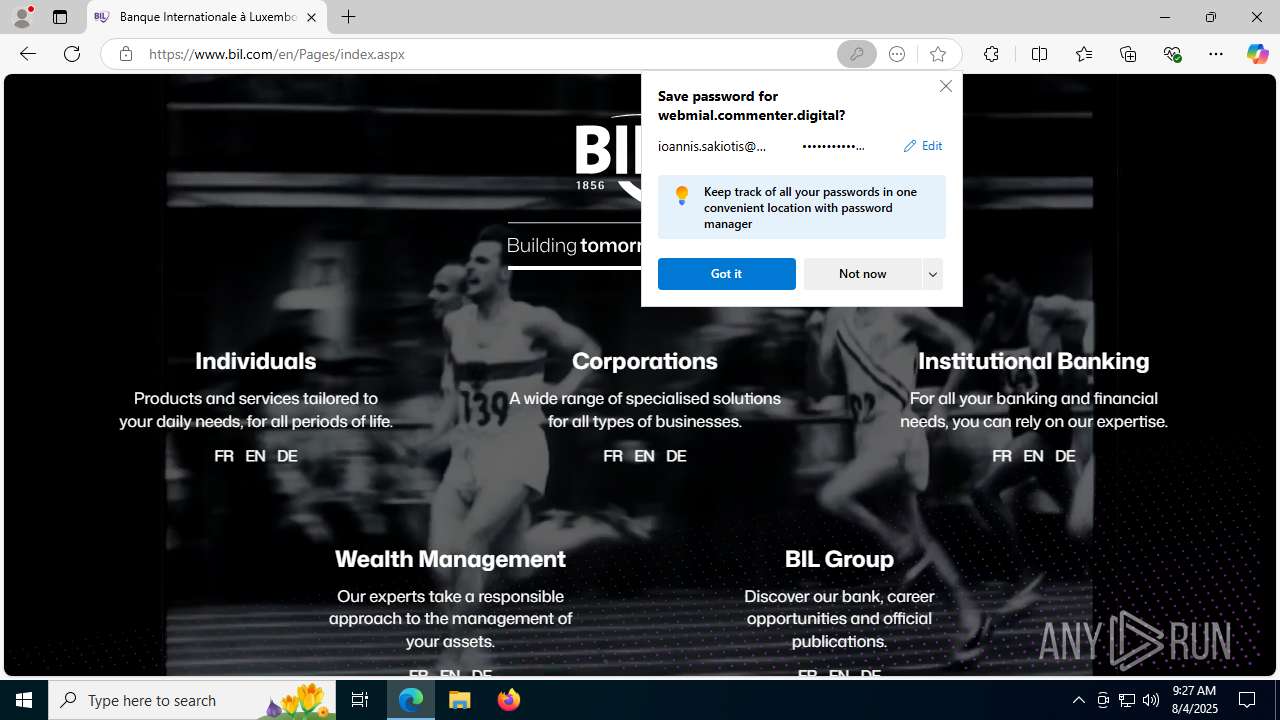Screen dimensions: 1280x720
Task: Open the Split screen icon
Action: (x=1039, y=54)
